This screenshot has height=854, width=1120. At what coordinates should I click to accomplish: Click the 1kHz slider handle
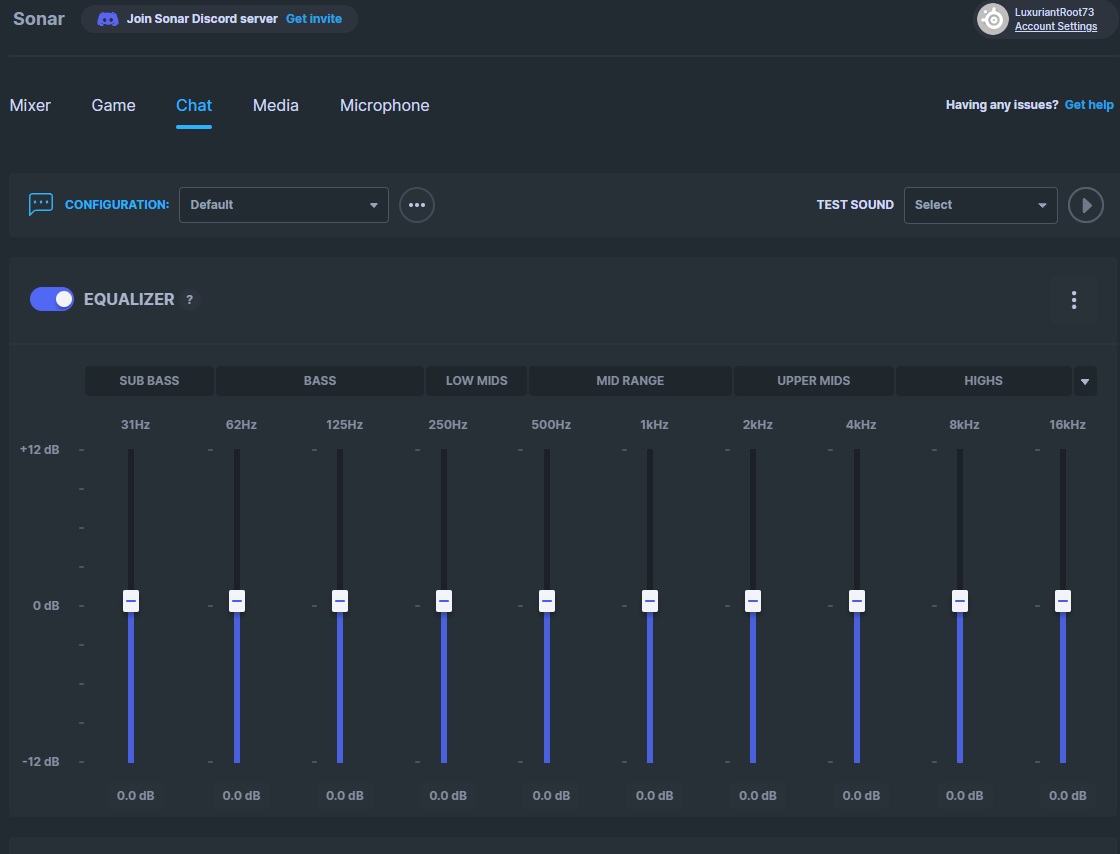tap(650, 601)
